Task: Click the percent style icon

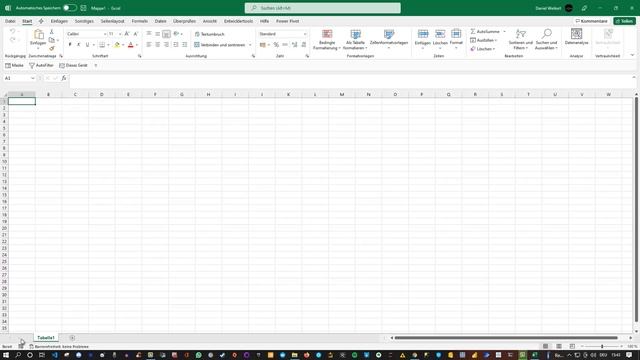Action: 276,44
